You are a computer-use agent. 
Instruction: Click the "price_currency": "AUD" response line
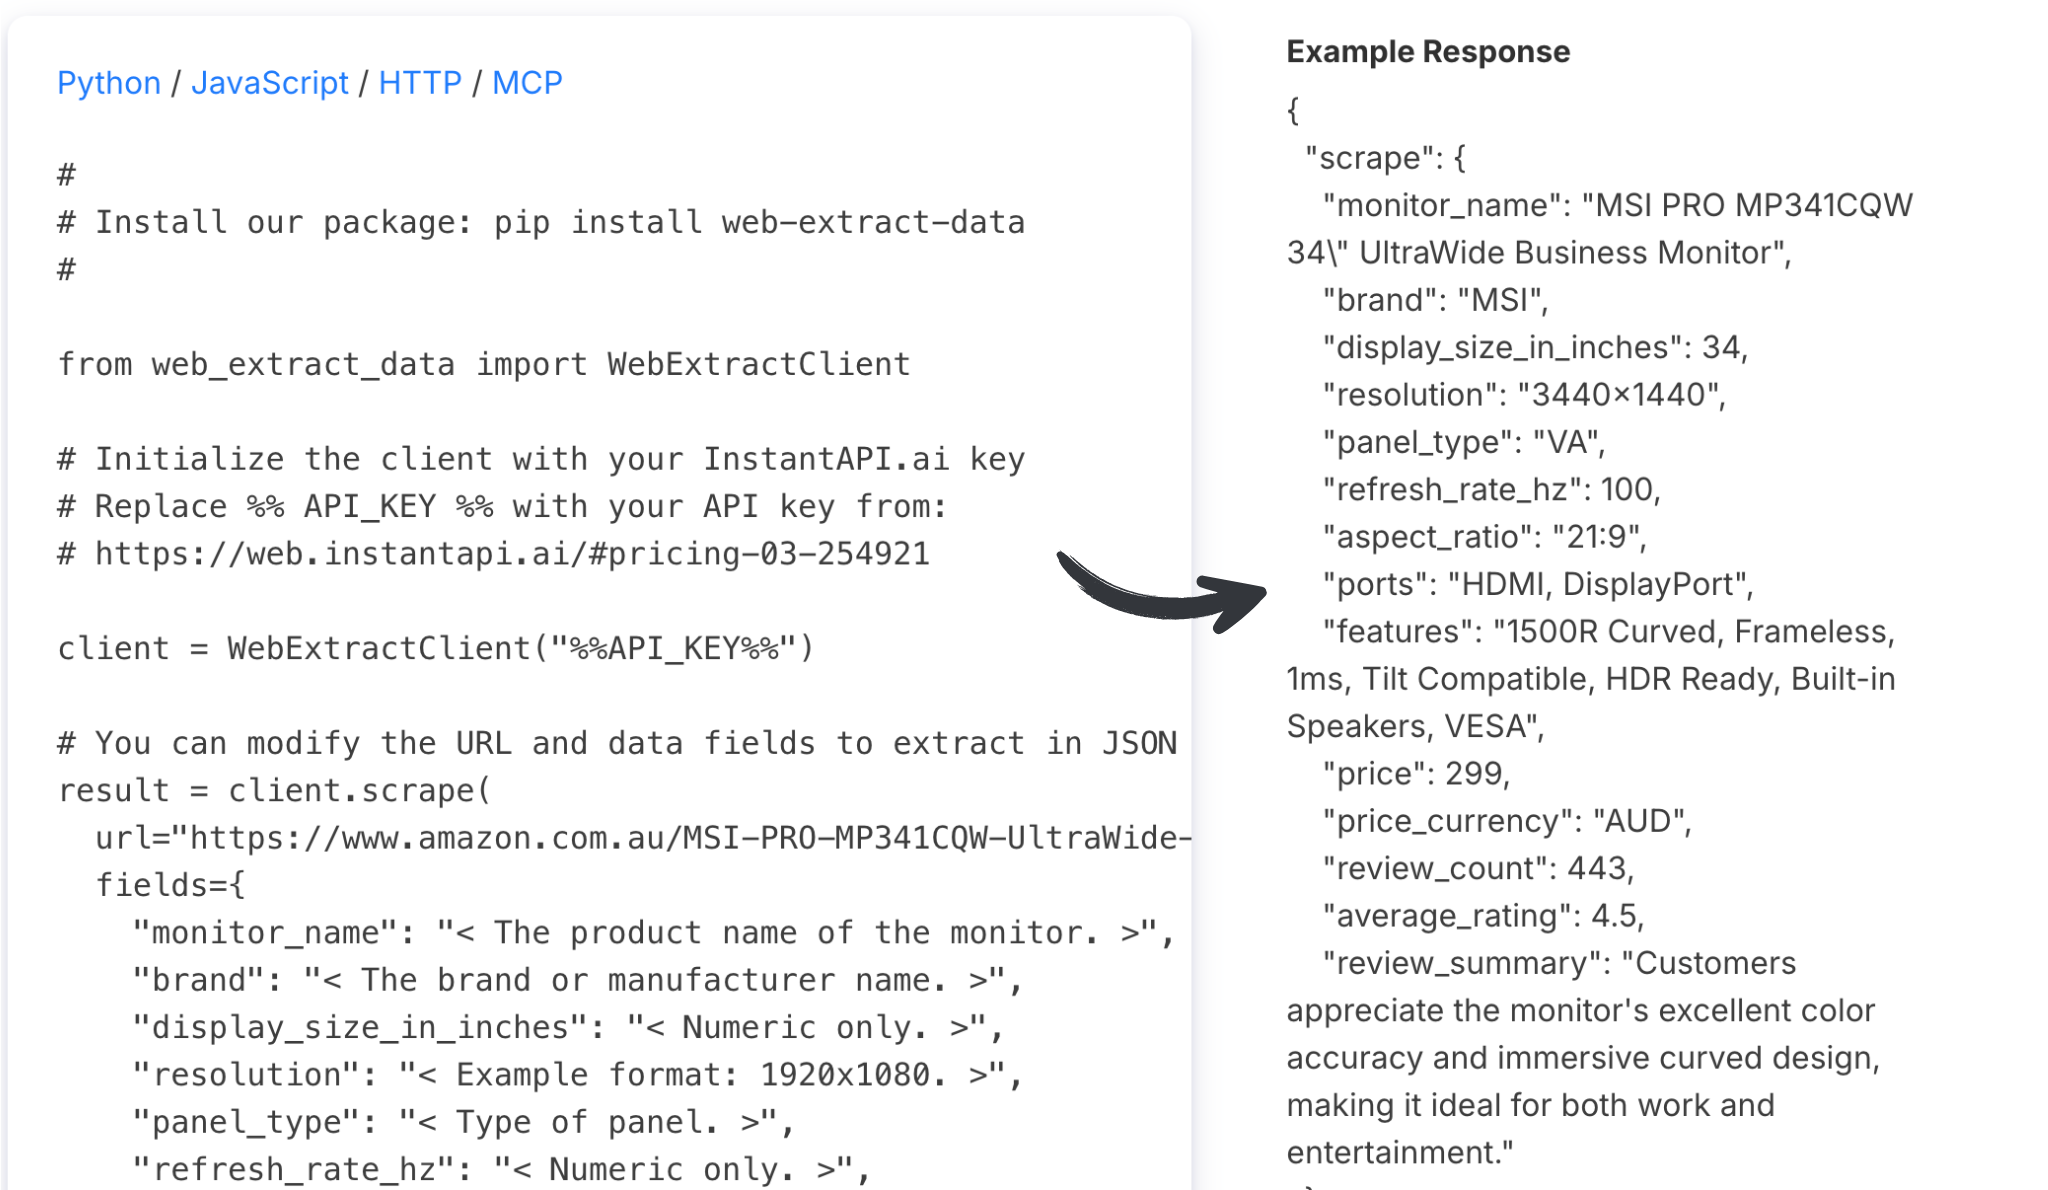click(x=1507, y=821)
